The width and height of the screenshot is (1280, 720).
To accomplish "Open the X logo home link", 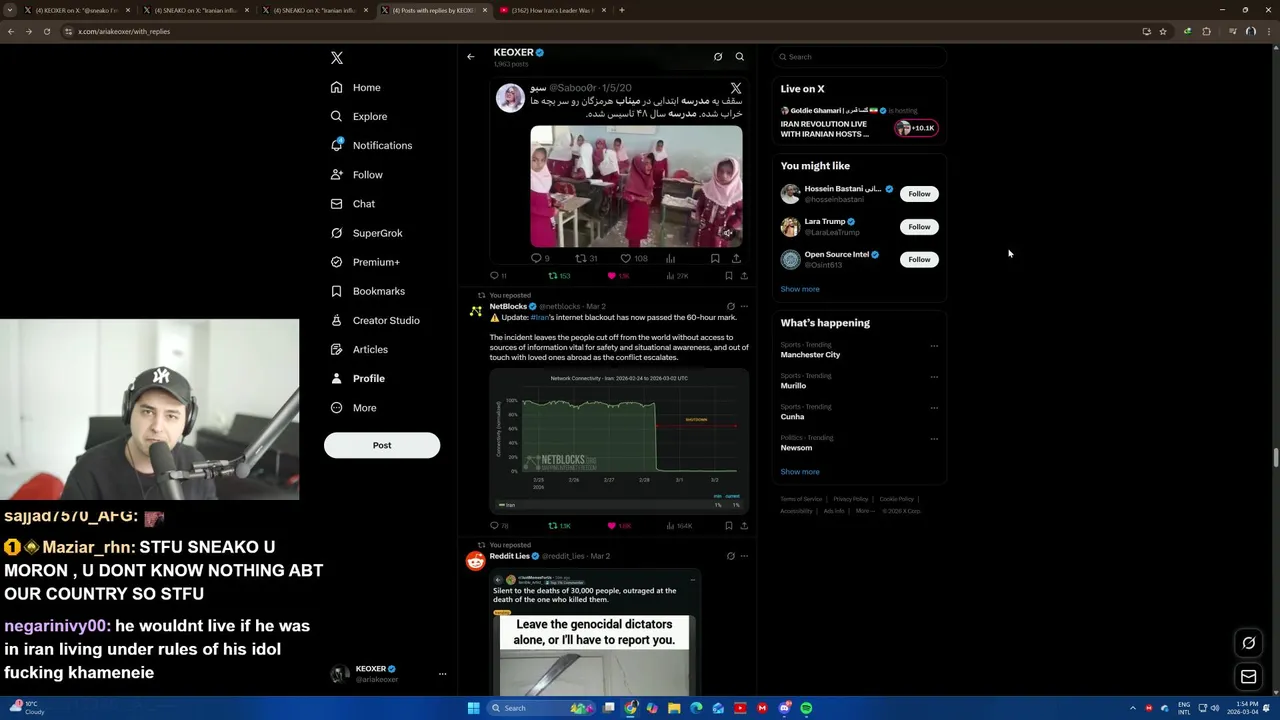I will pos(337,58).
